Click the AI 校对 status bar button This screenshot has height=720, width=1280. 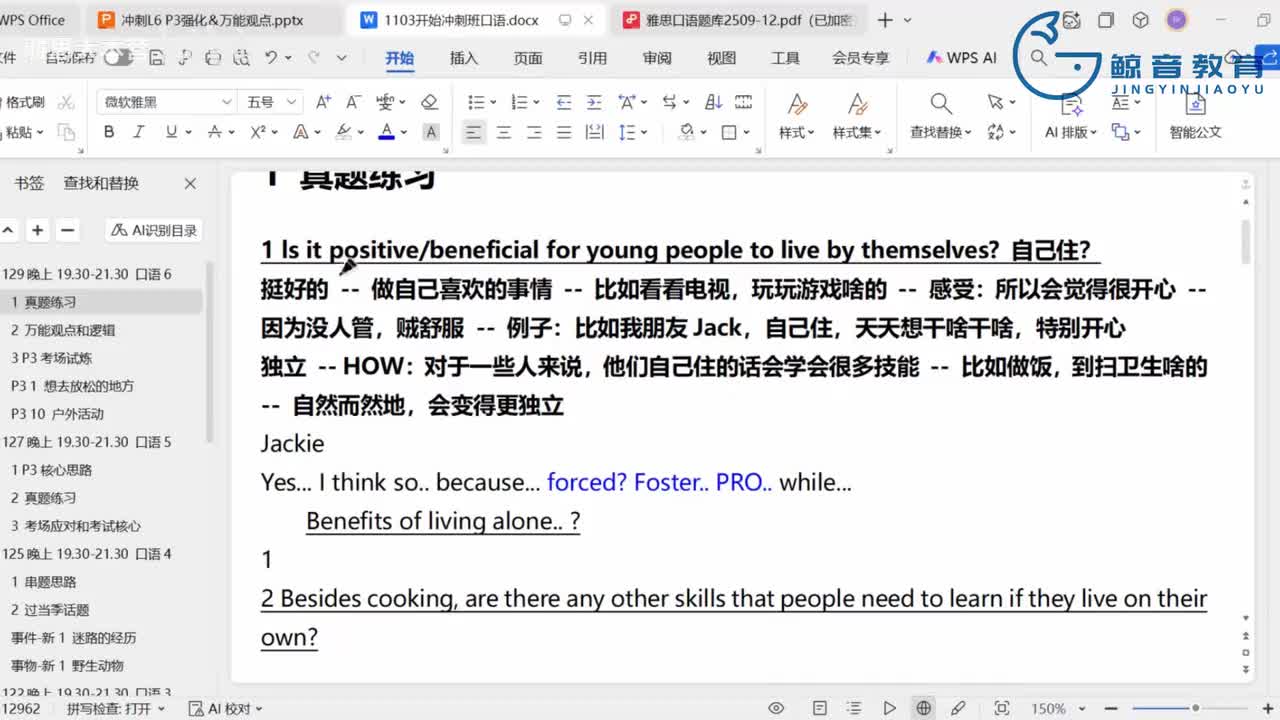click(227, 708)
